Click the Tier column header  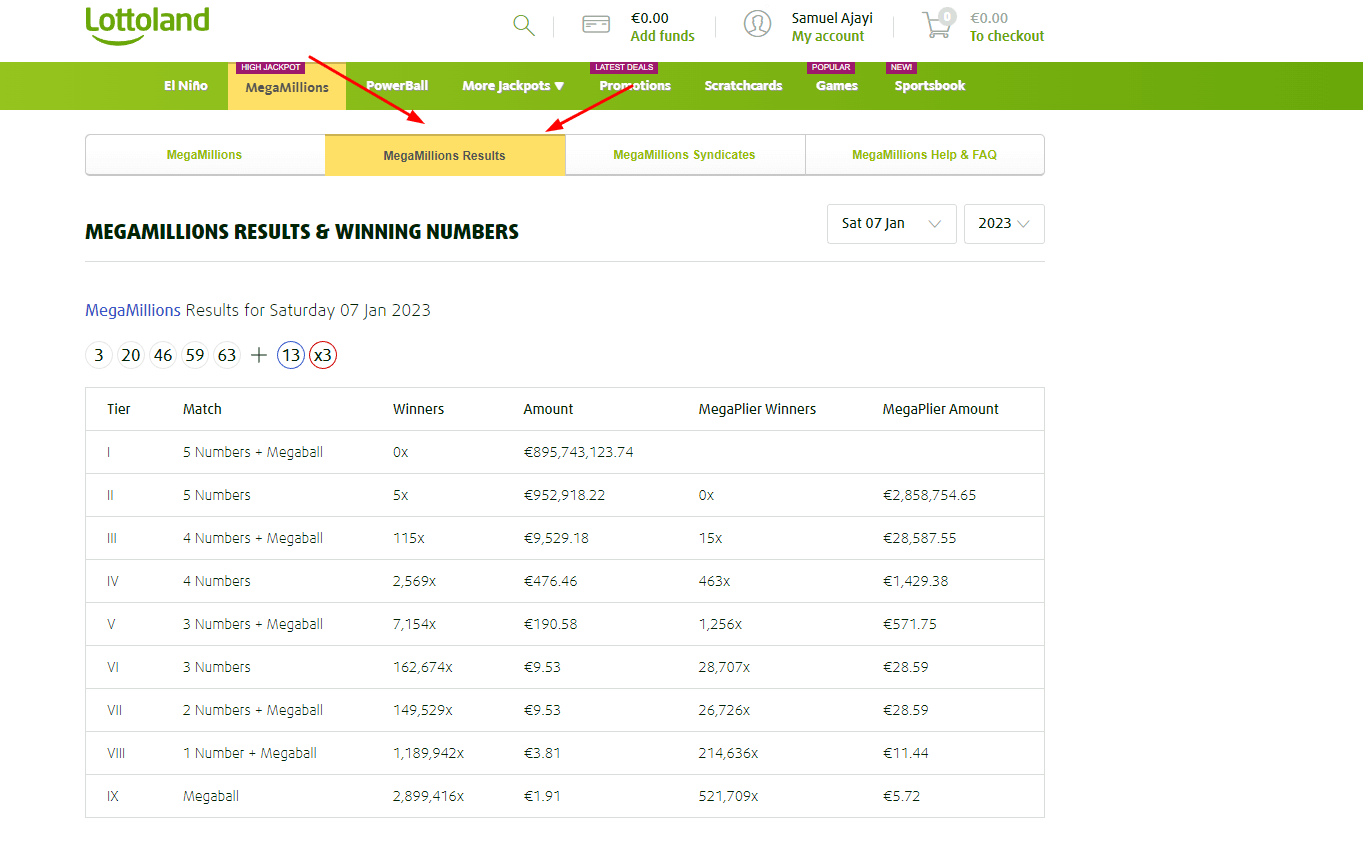(119, 409)
